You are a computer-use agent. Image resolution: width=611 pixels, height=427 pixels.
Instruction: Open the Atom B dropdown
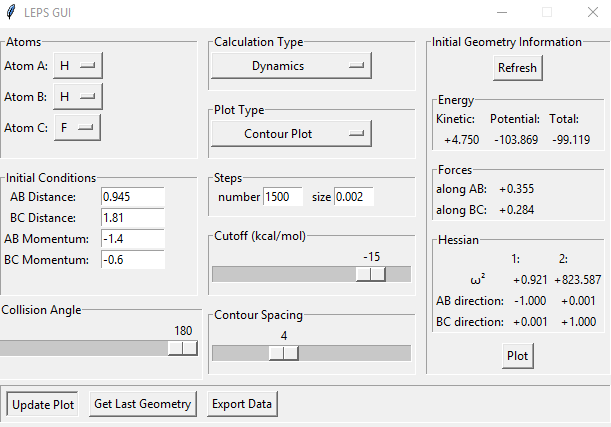pyautogui.click(x=78, y=96)
